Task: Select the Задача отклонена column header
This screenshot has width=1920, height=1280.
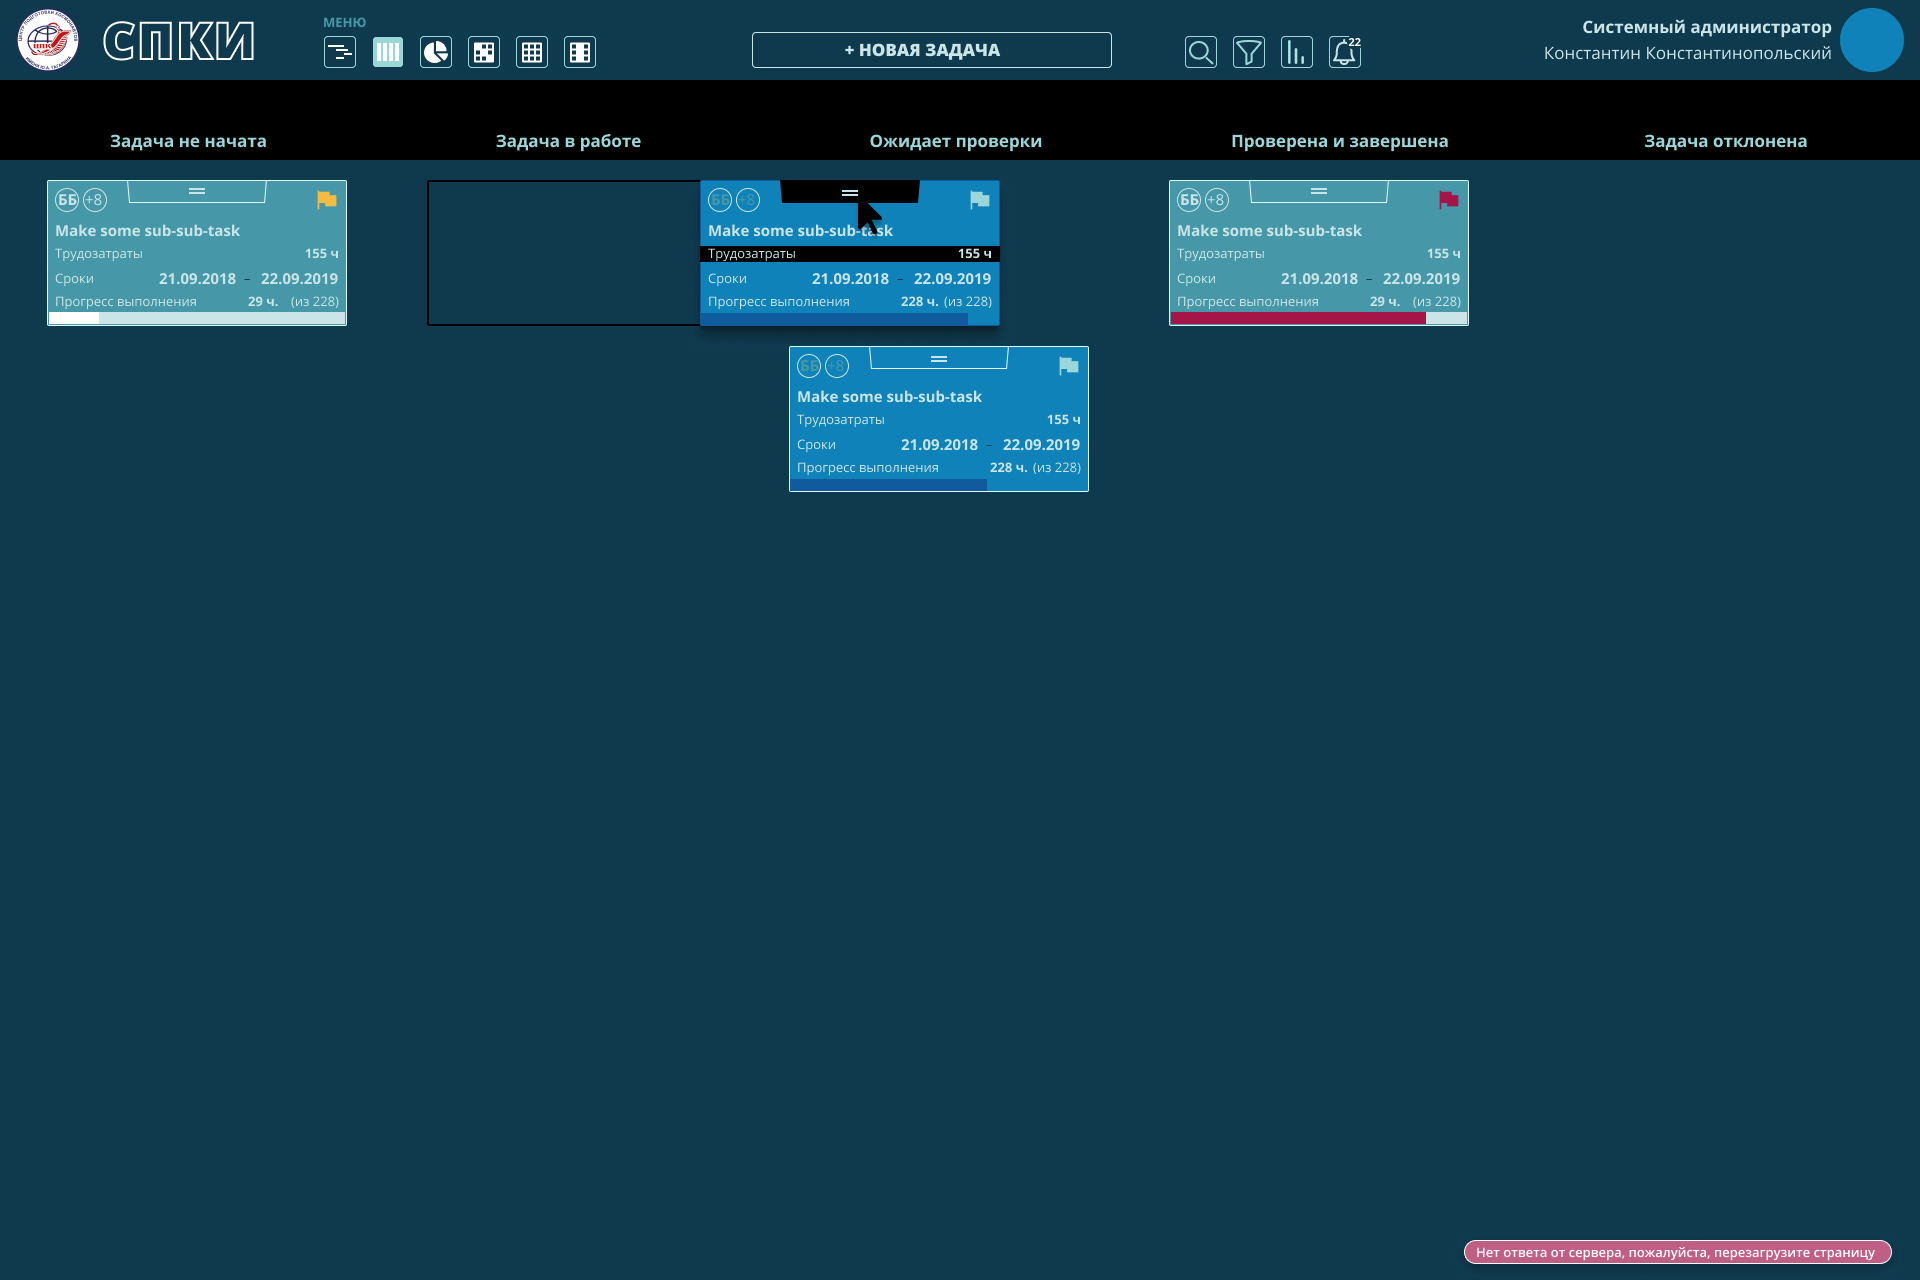Action: pos(1726,141)
